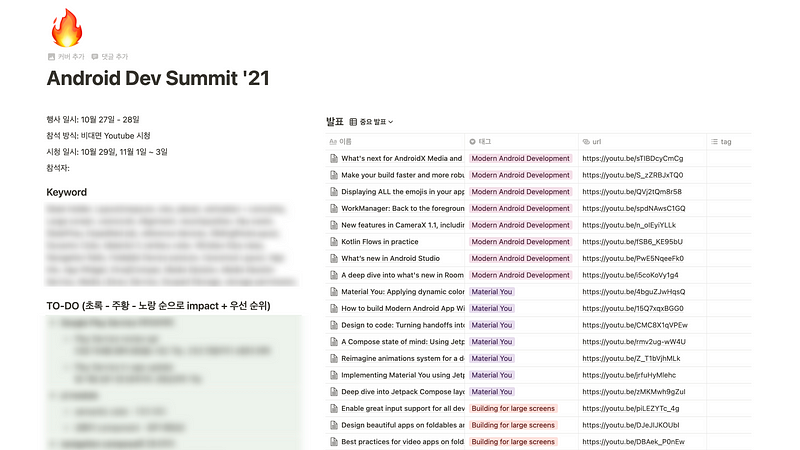
Task: Open link https://youtu.be/CMC8X1qVPEw
Action: [x=635, y=325]
